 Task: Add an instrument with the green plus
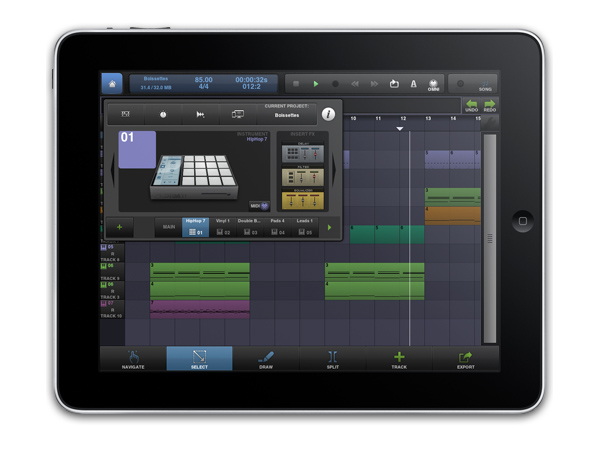coord(119,227)
